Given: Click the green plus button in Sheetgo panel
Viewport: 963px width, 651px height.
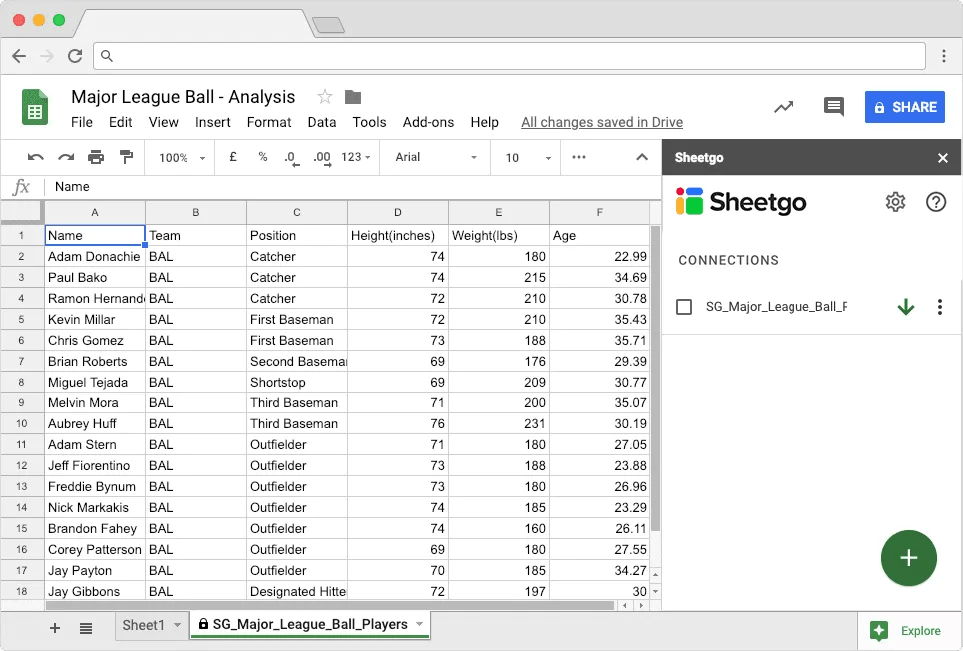Looking at the screenshot, I should (908, 557).
